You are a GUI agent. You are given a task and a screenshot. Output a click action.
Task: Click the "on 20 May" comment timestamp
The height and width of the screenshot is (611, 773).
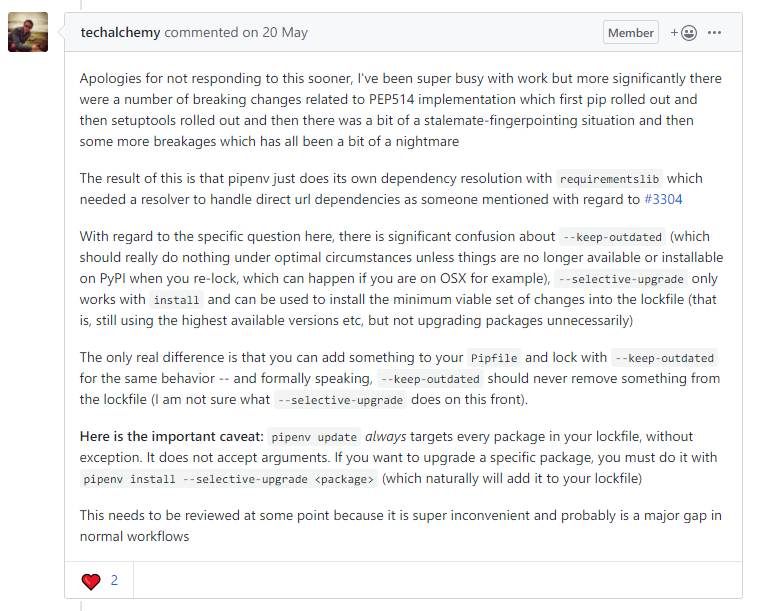tap(275, 32)
